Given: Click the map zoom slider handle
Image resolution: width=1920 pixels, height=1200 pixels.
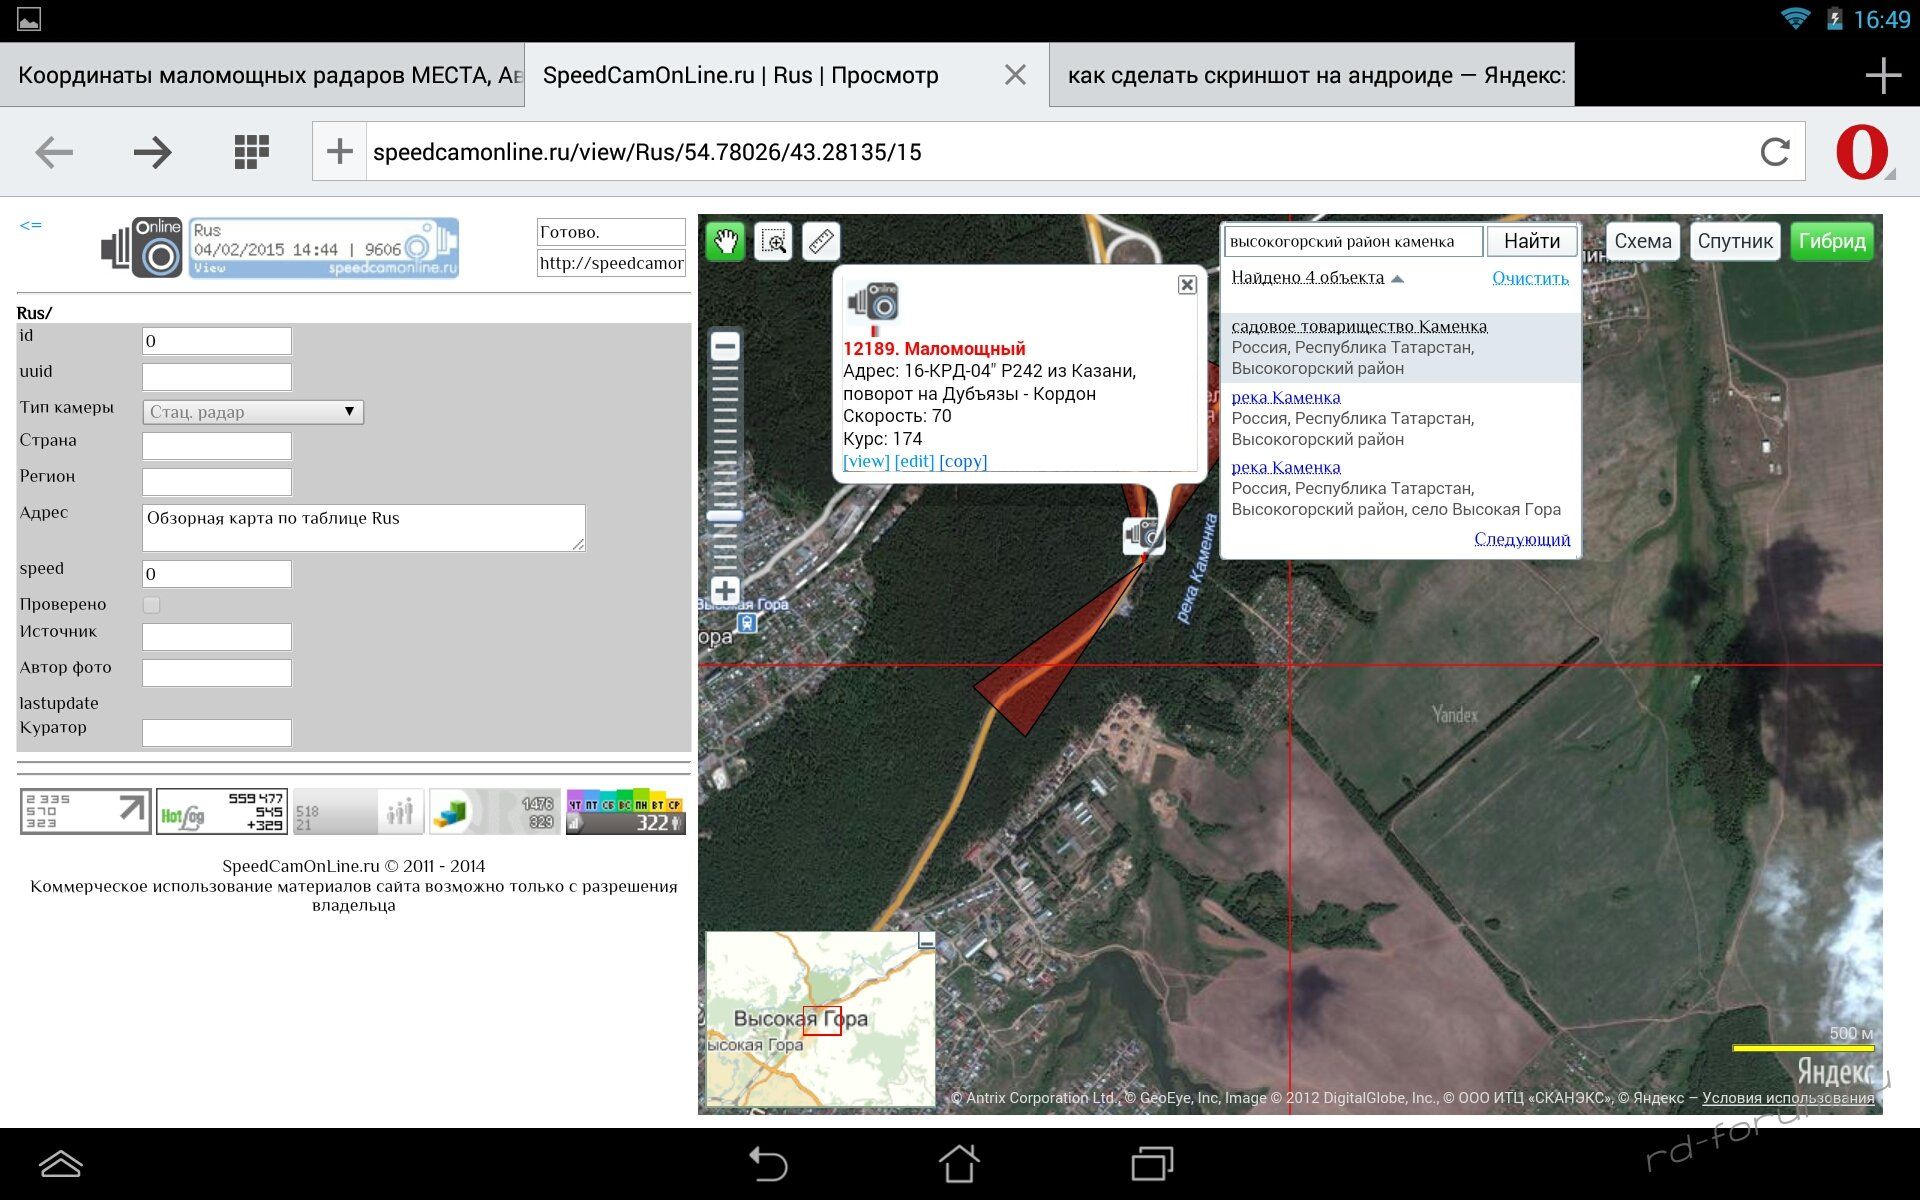Looking at the screenshot, I should (x=725, y=516).
